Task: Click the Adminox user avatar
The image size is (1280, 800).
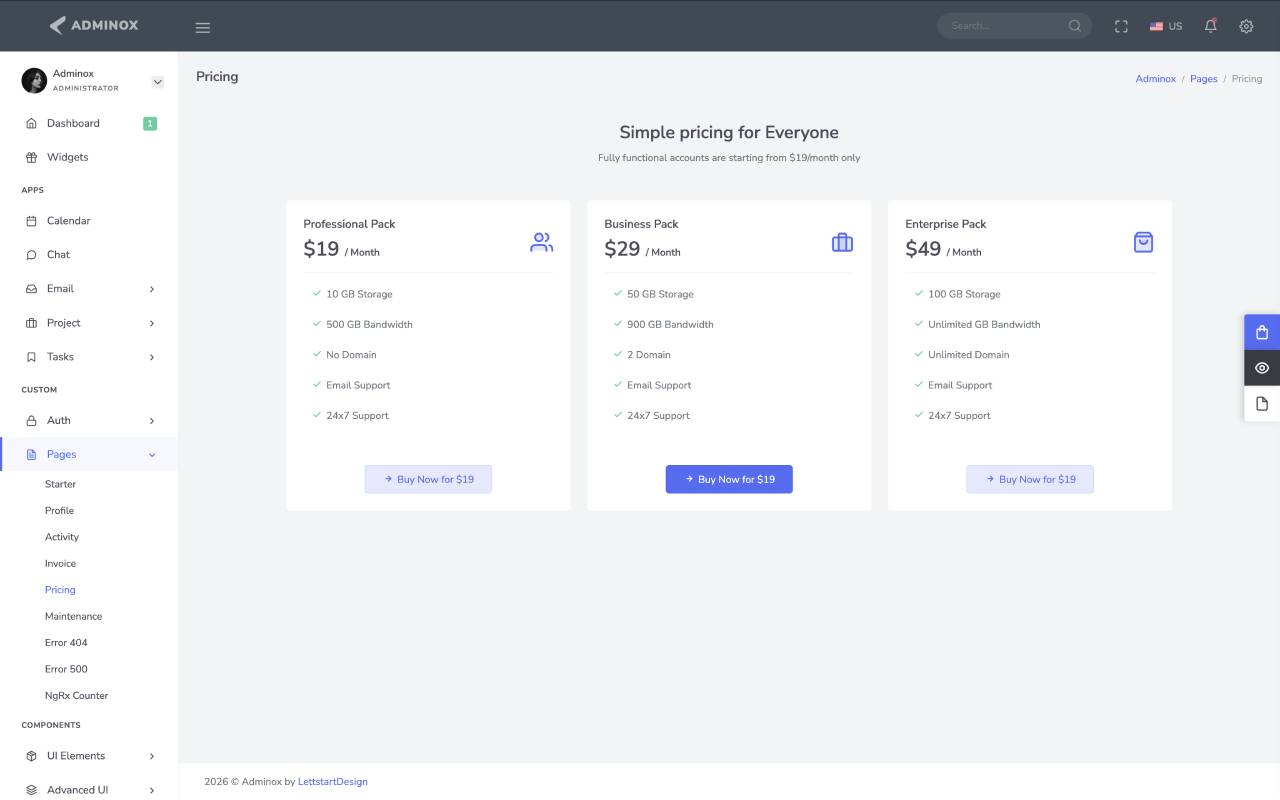Action: [34, 81]
